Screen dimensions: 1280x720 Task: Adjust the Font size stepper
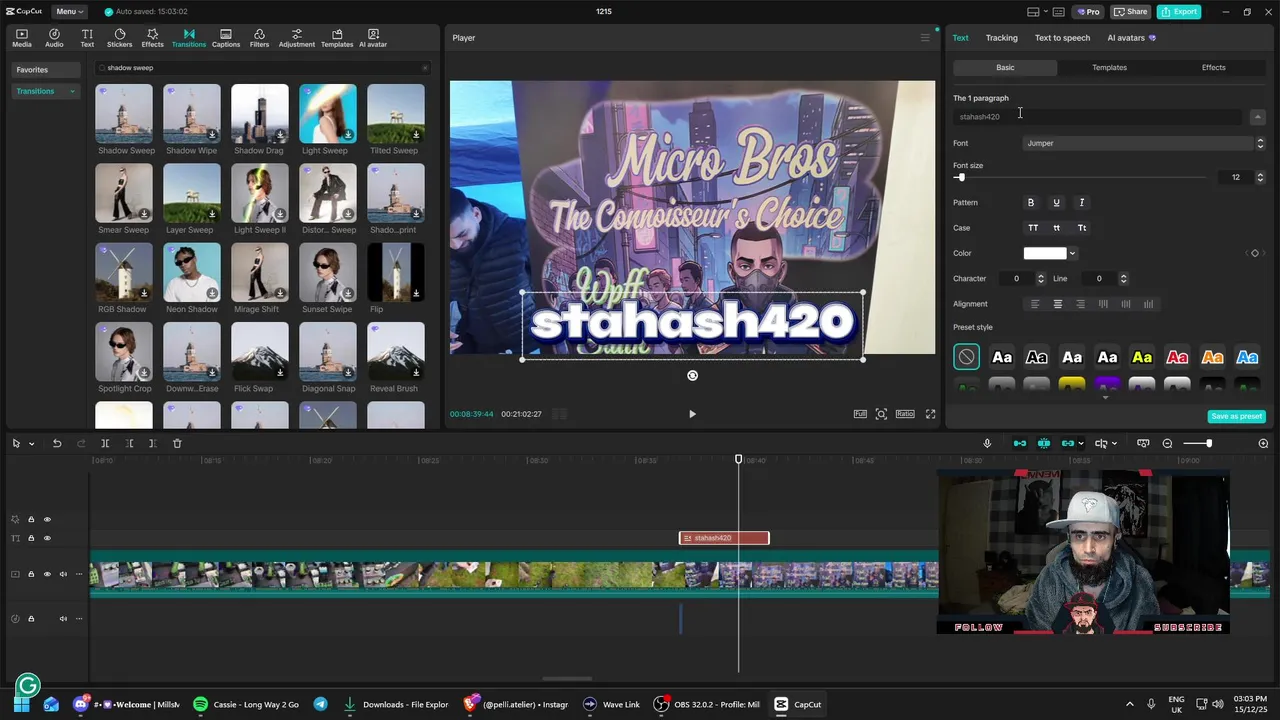click(1260, 177)
